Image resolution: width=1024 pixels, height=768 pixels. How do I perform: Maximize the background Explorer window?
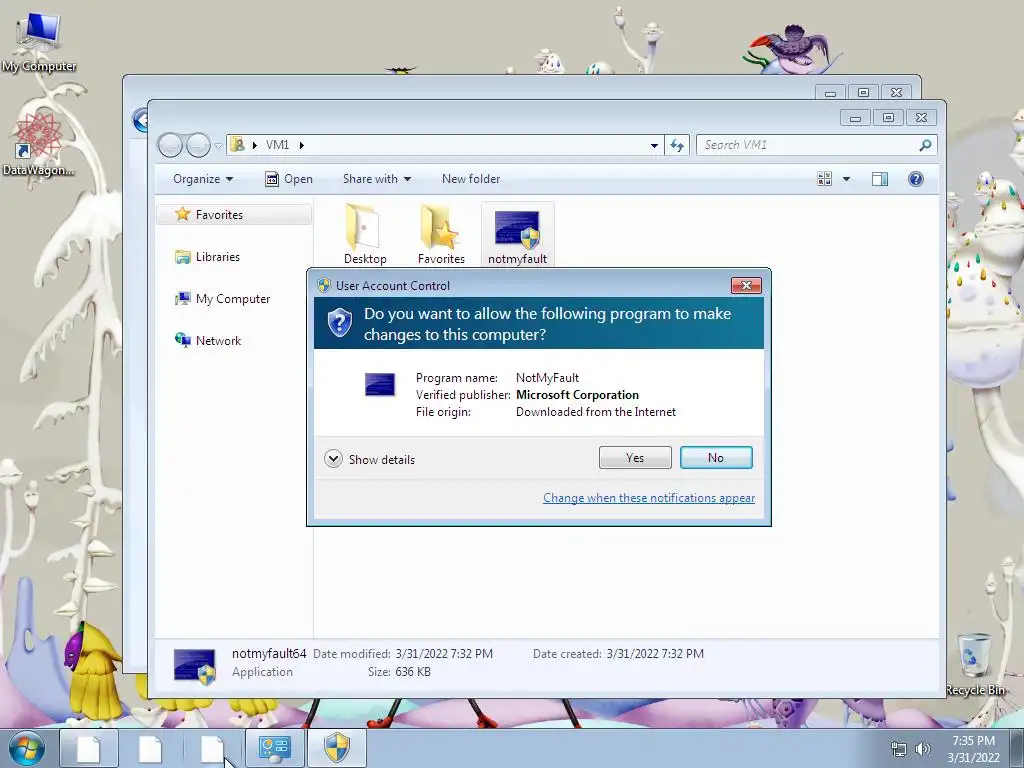pyautogui.click(x=863, y=93)
